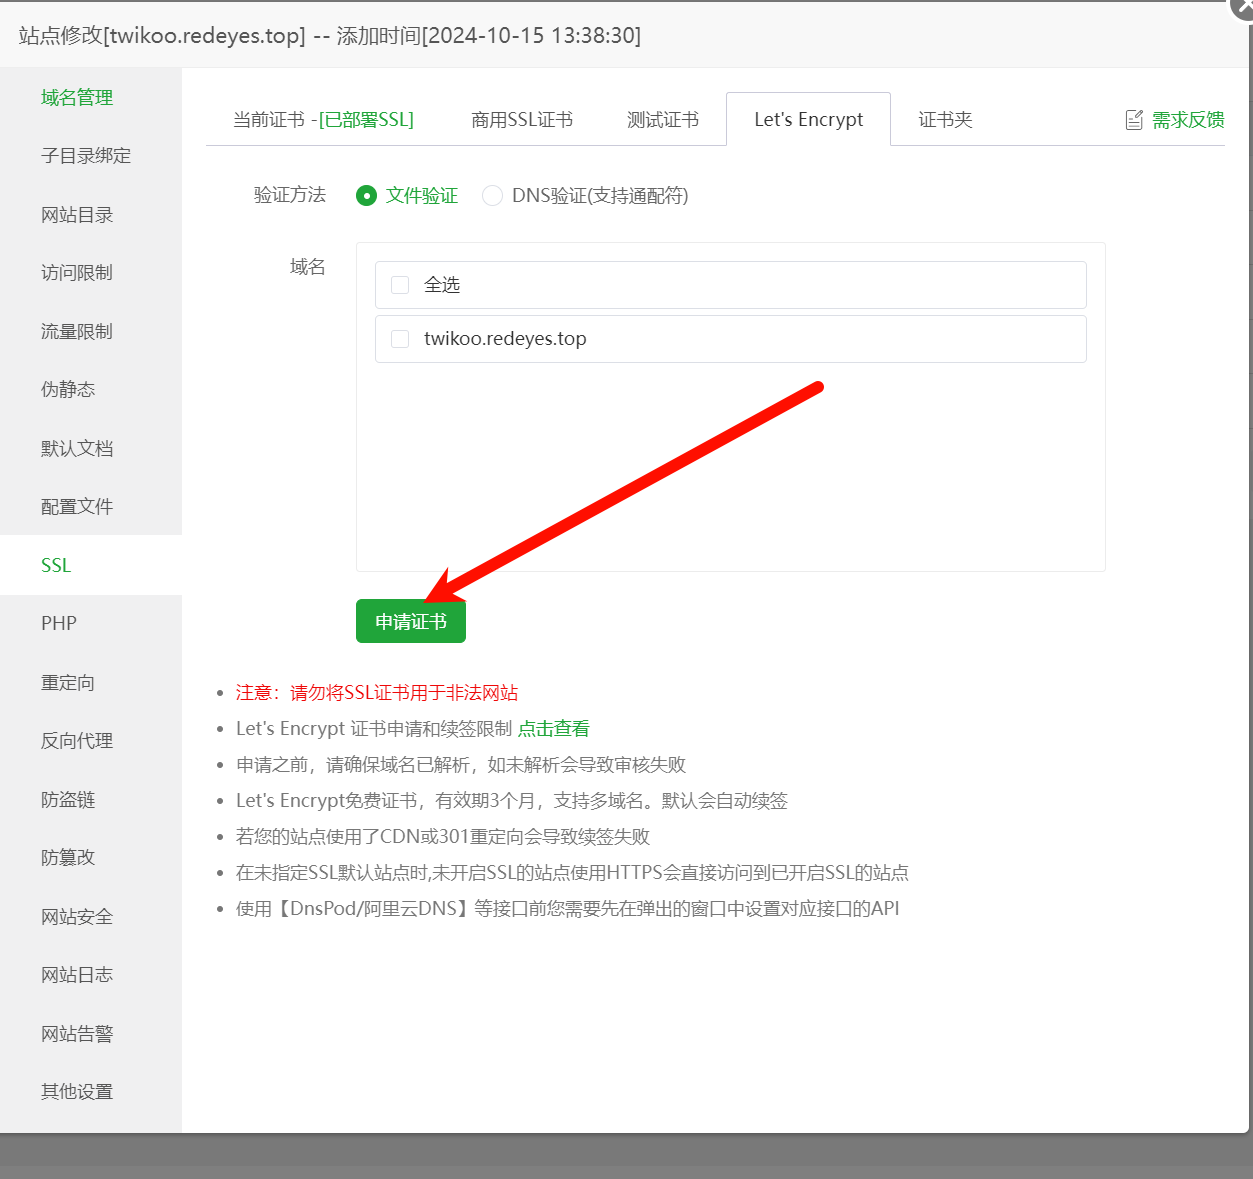Viewport: 1253px width, 1179px height.
Task: Select the 文件验证 verification method
Action: click(x=367, y=196)
